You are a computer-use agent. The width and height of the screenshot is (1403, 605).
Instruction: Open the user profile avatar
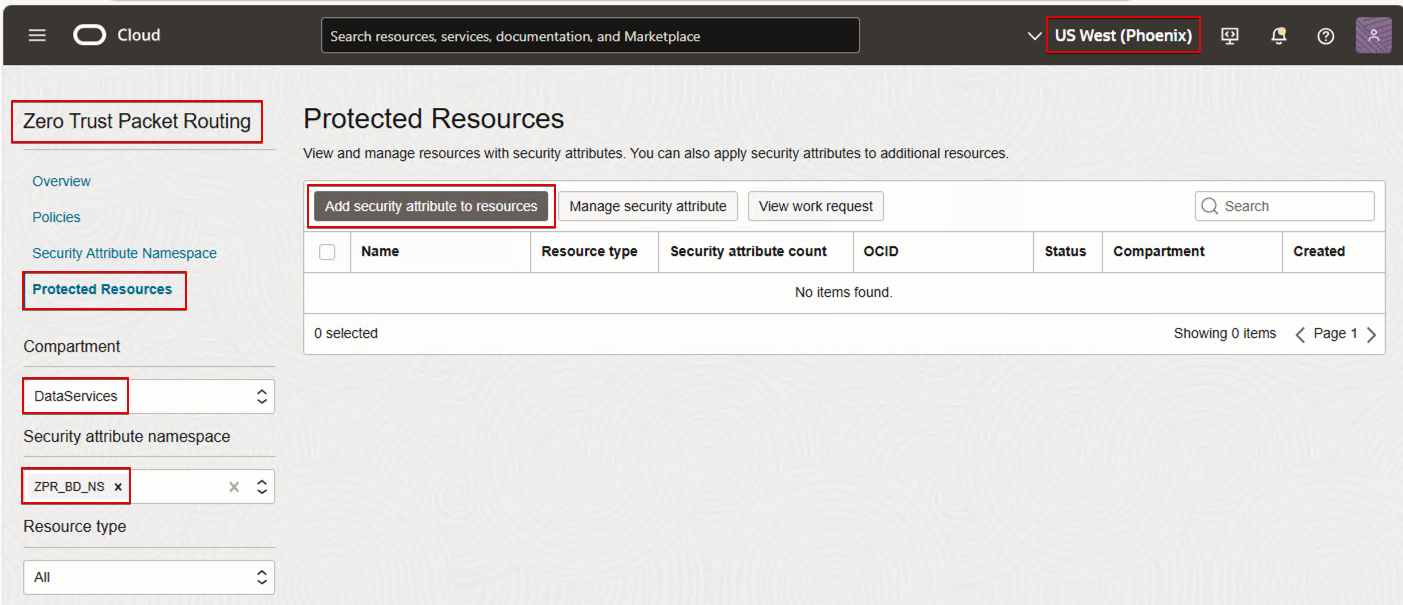[1373, 35]
